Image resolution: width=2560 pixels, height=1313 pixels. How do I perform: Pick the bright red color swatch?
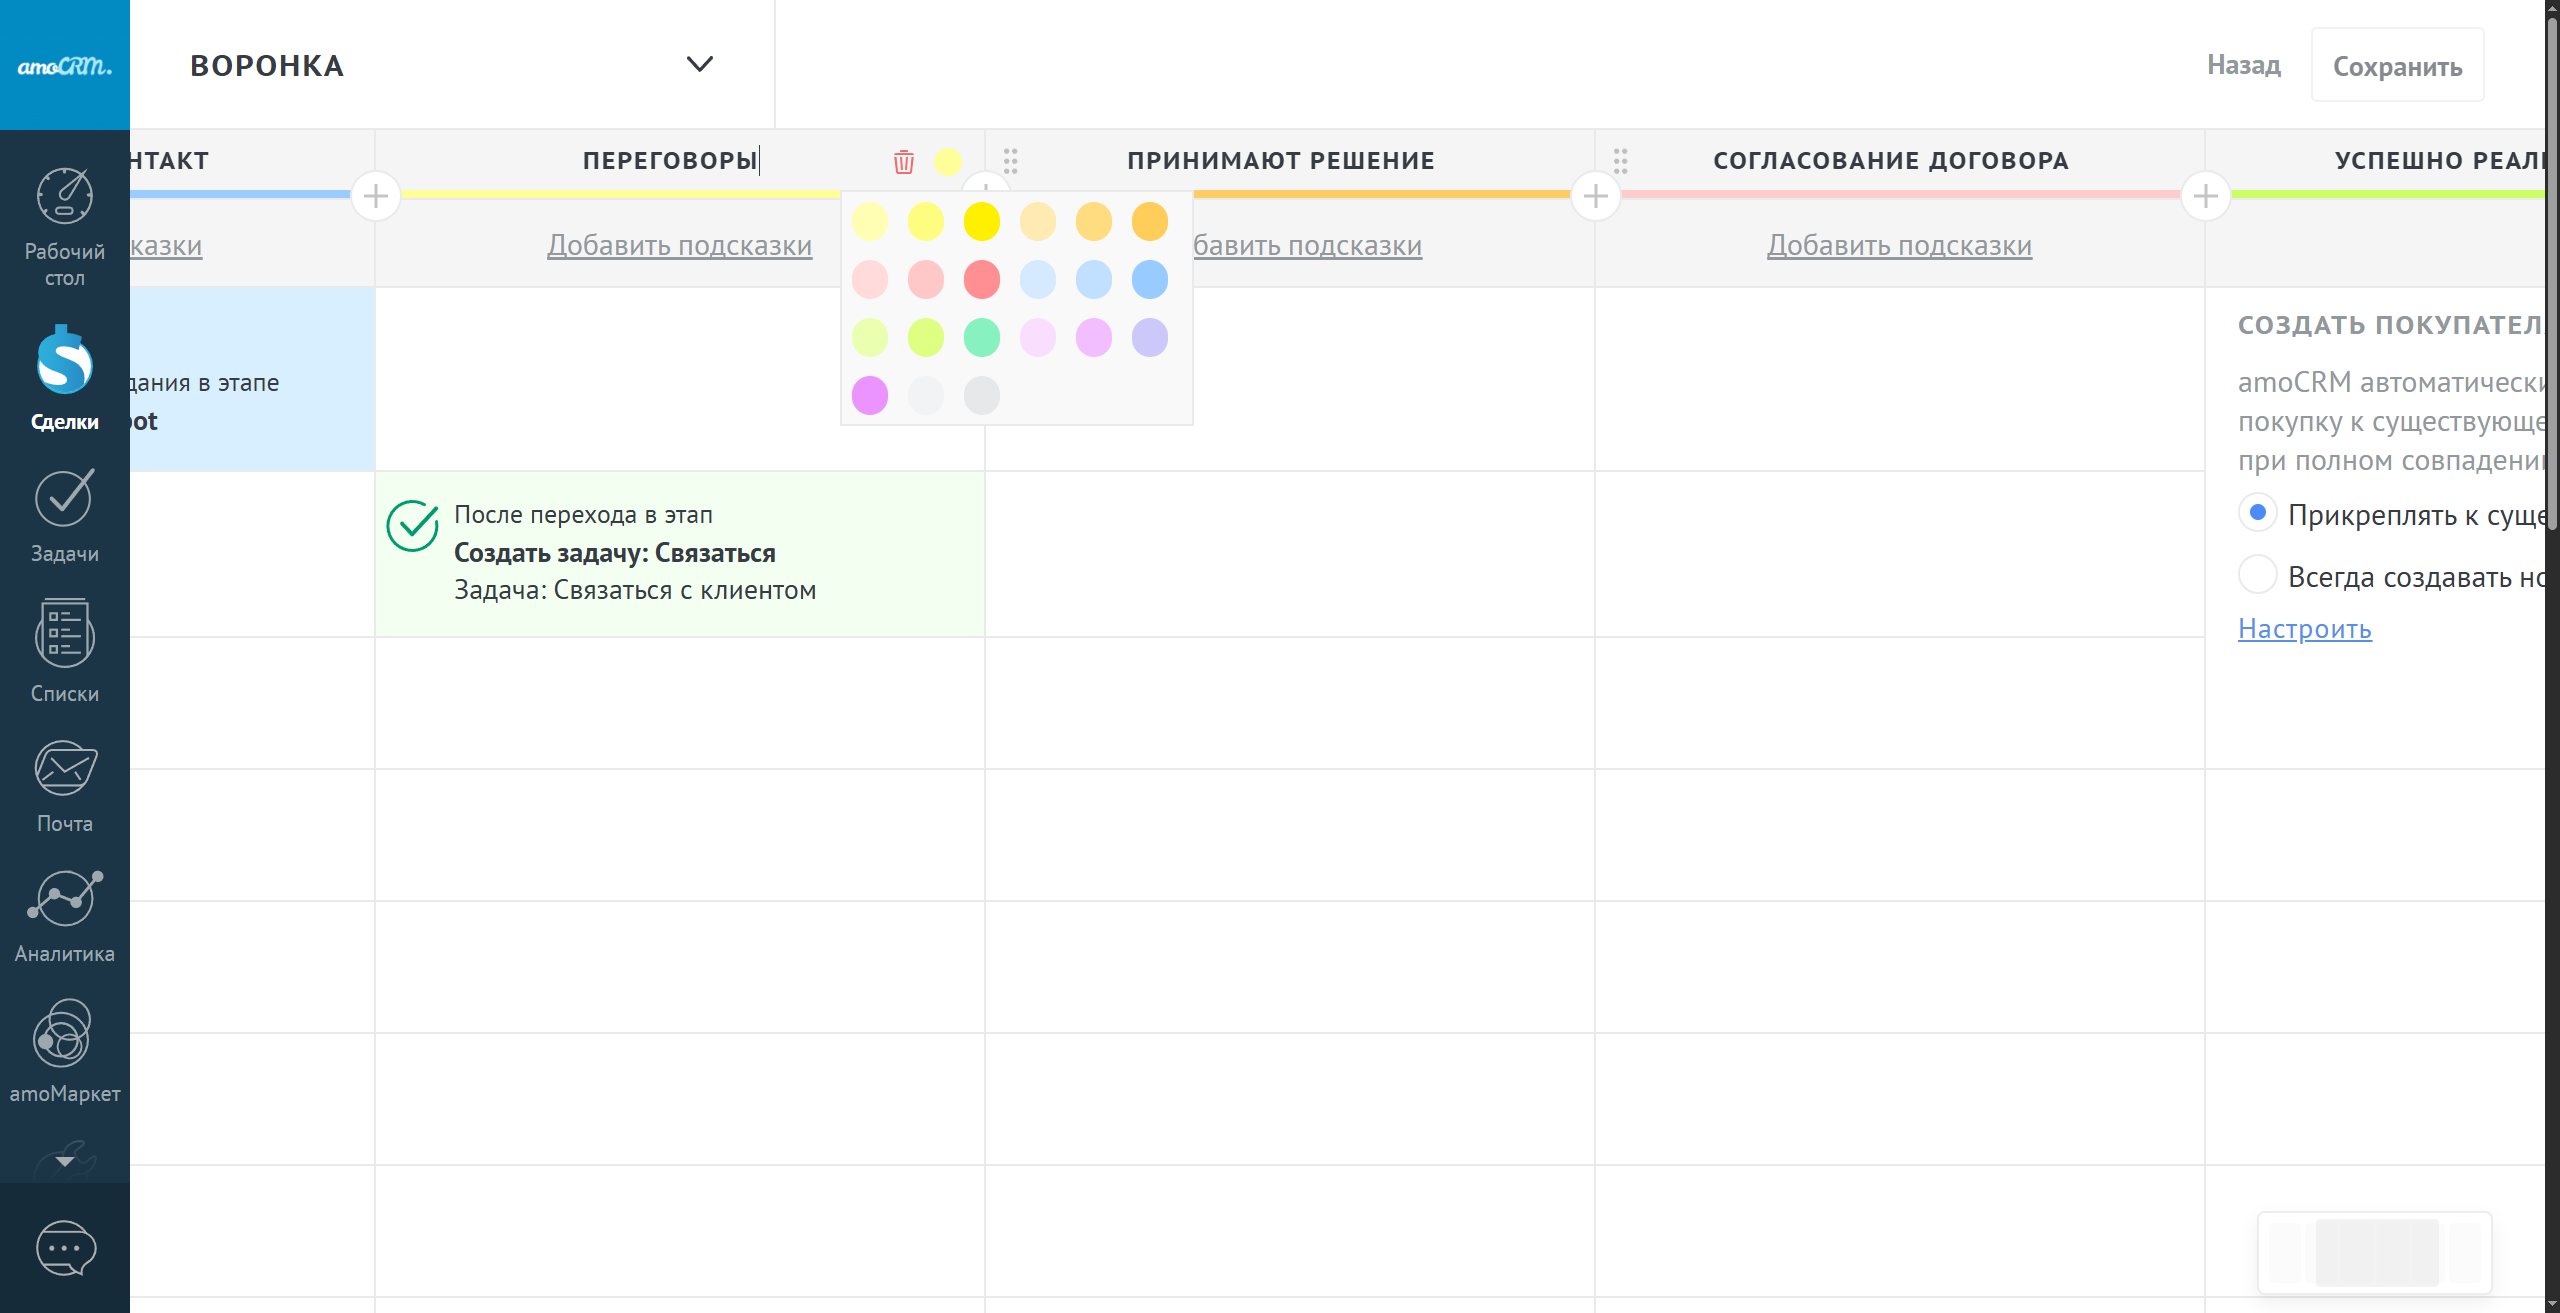[981, 280]
